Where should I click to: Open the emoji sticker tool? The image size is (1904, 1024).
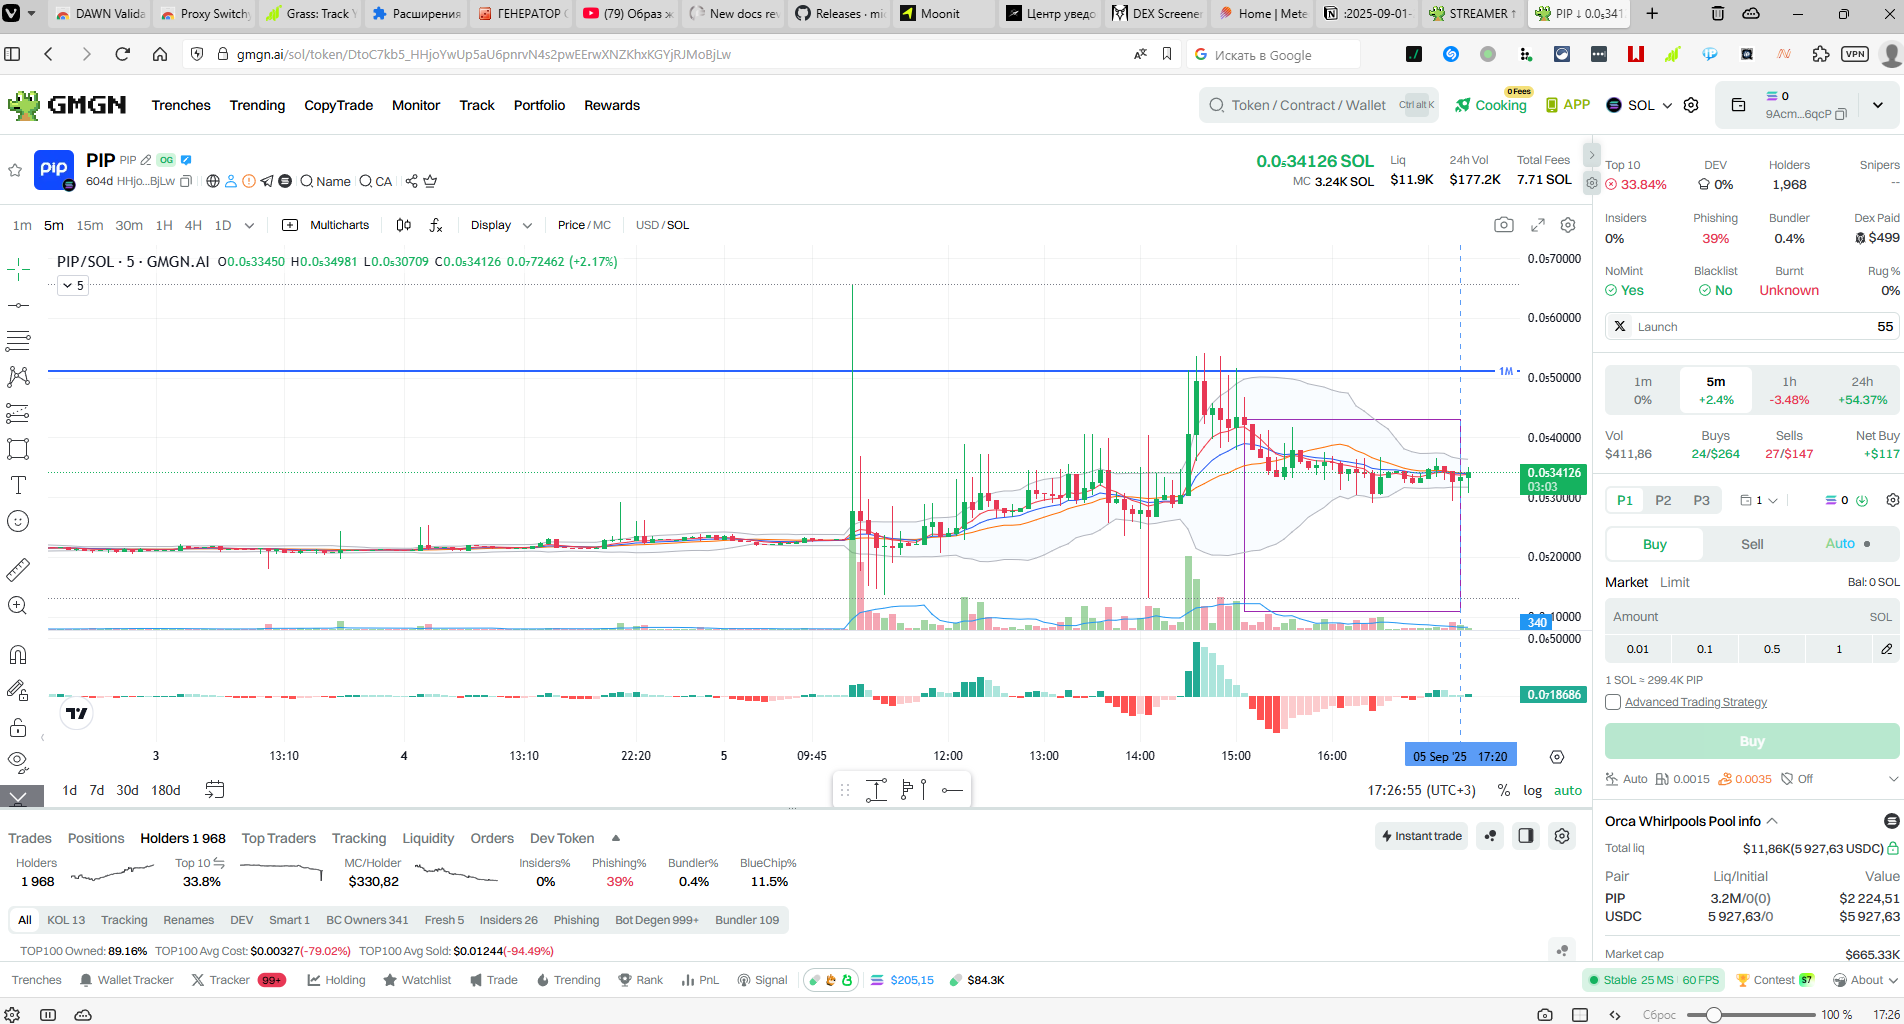coord(18,521)
